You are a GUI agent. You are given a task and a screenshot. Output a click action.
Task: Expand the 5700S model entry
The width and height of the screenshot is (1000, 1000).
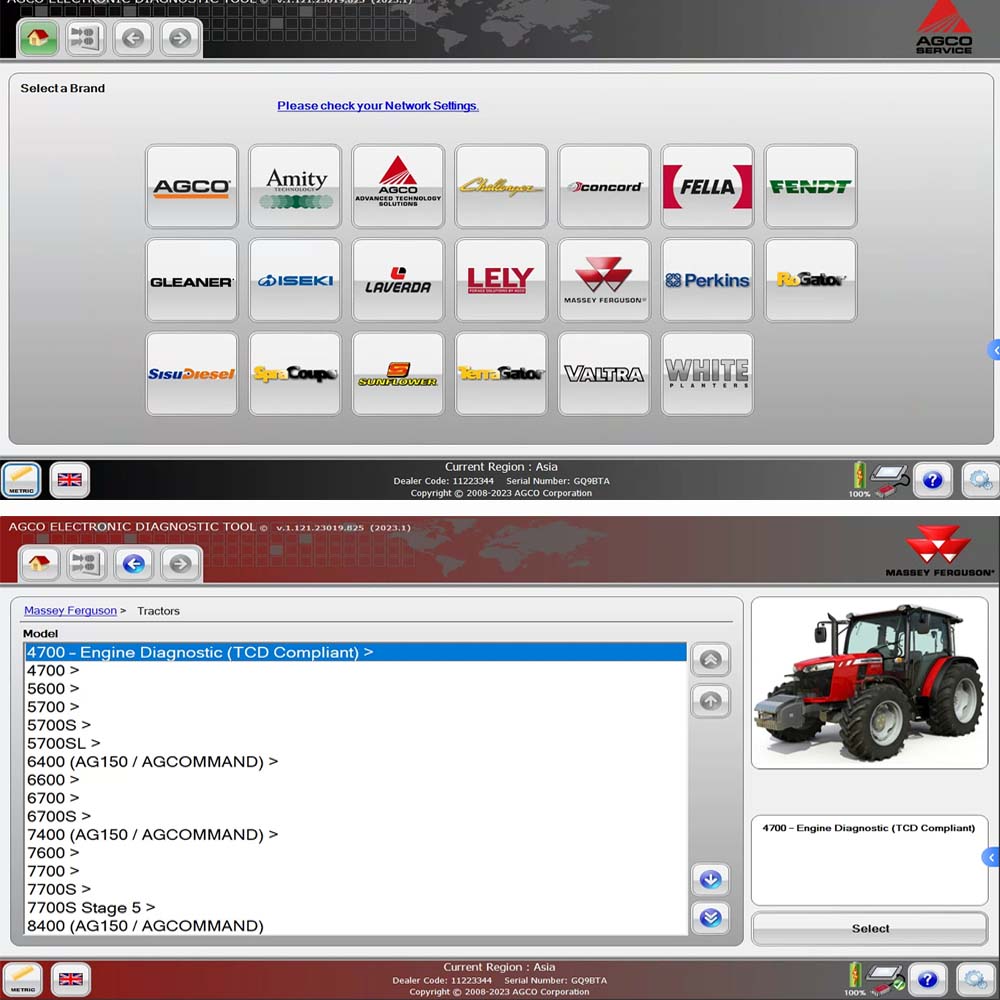[x=59, y=725]
